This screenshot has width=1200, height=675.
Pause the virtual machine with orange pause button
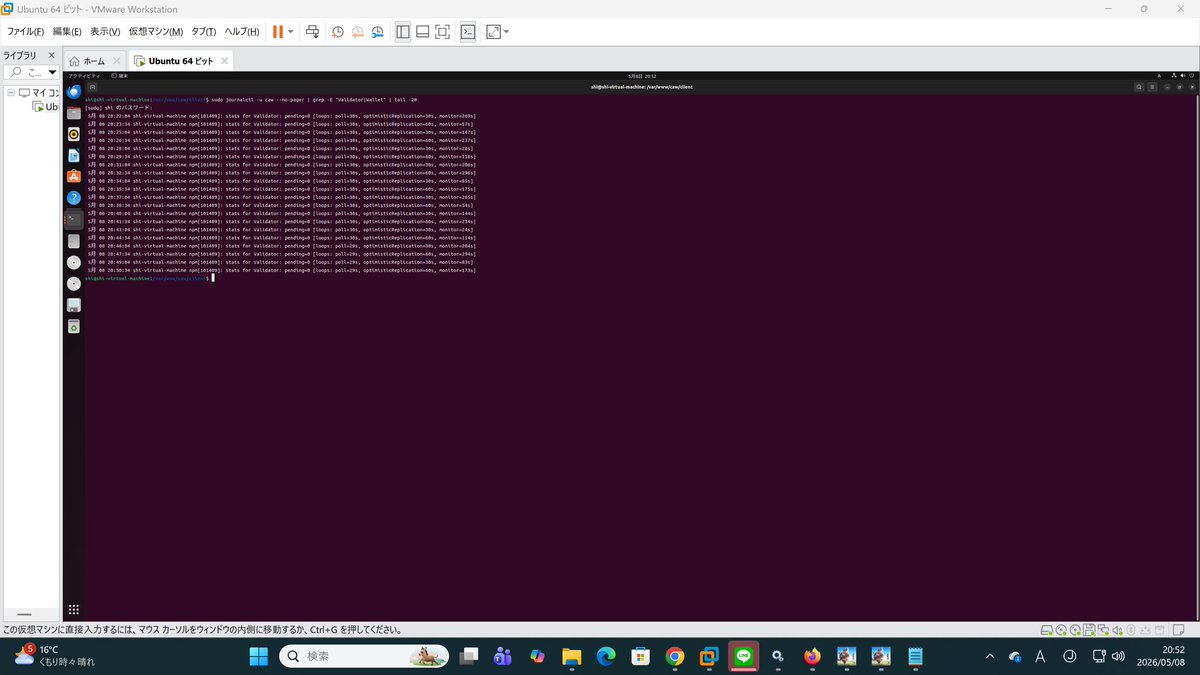click(277, 32)
